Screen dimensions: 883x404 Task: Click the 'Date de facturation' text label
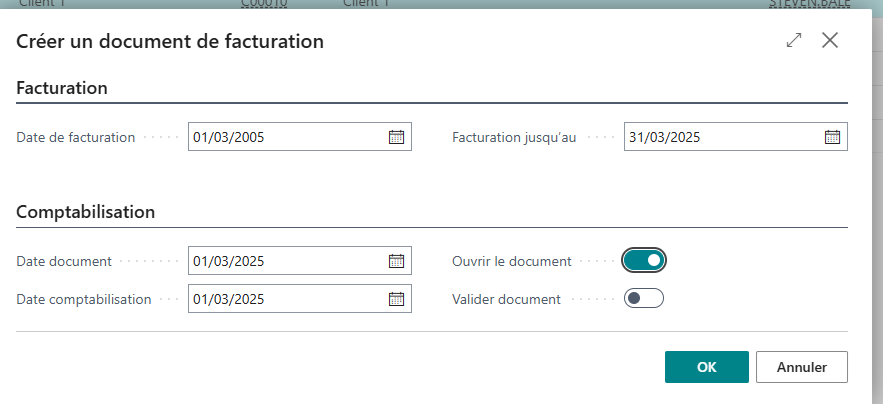tap(76, 138)
